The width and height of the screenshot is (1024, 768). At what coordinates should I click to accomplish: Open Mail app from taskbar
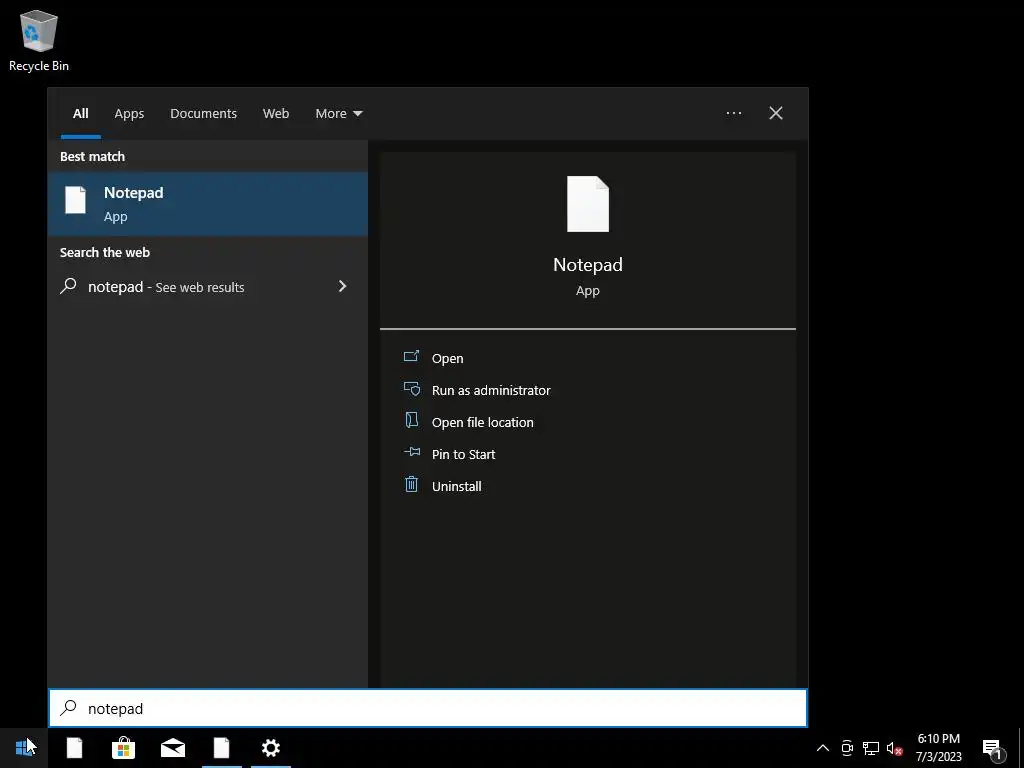[172, 748]
